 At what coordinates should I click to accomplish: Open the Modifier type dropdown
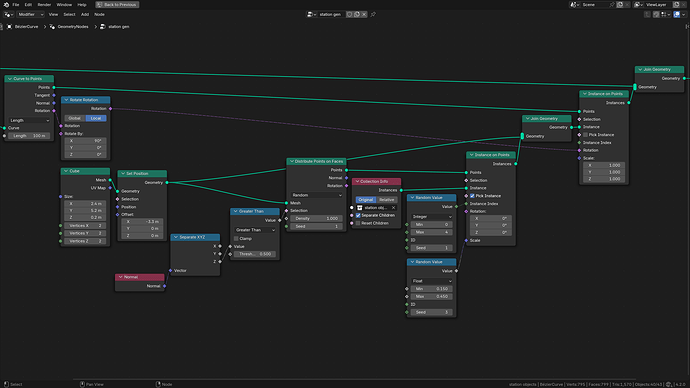(x=30, y=15)
